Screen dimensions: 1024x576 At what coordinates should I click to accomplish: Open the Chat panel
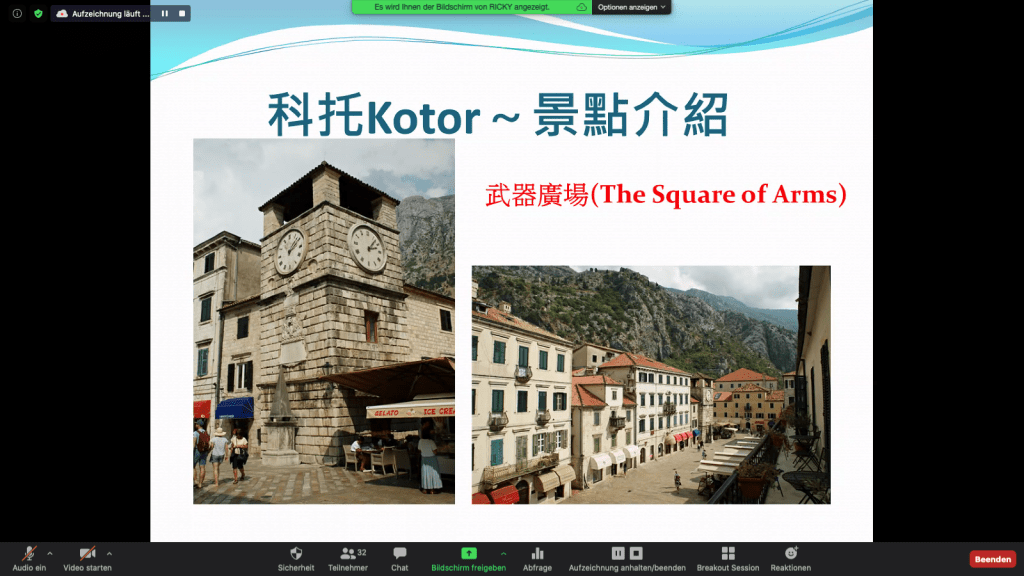[400, 553]
